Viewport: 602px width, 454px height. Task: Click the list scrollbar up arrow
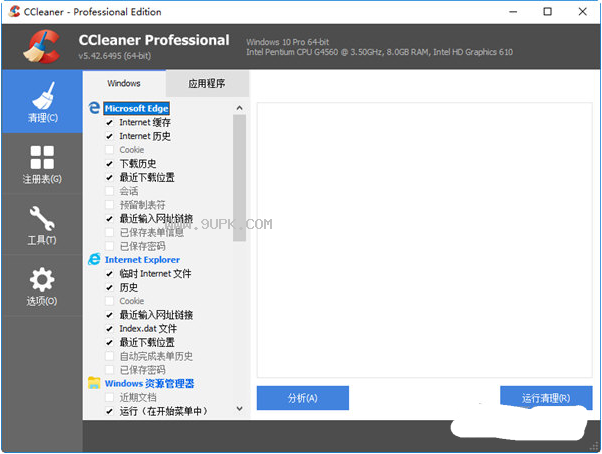[240, 108]
